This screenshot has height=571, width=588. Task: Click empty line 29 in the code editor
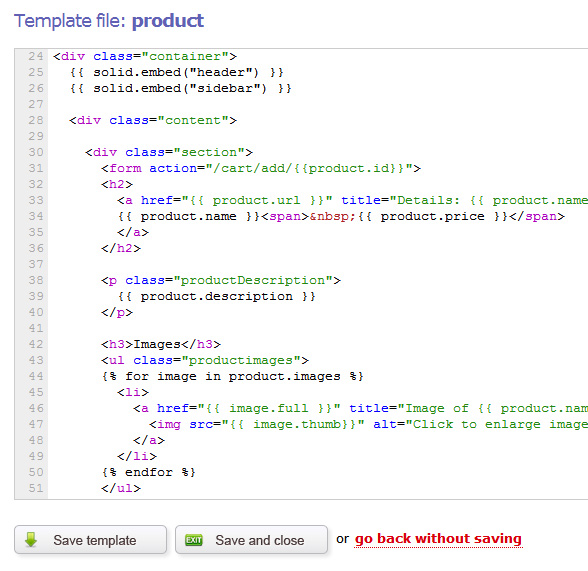pos(318,136)
